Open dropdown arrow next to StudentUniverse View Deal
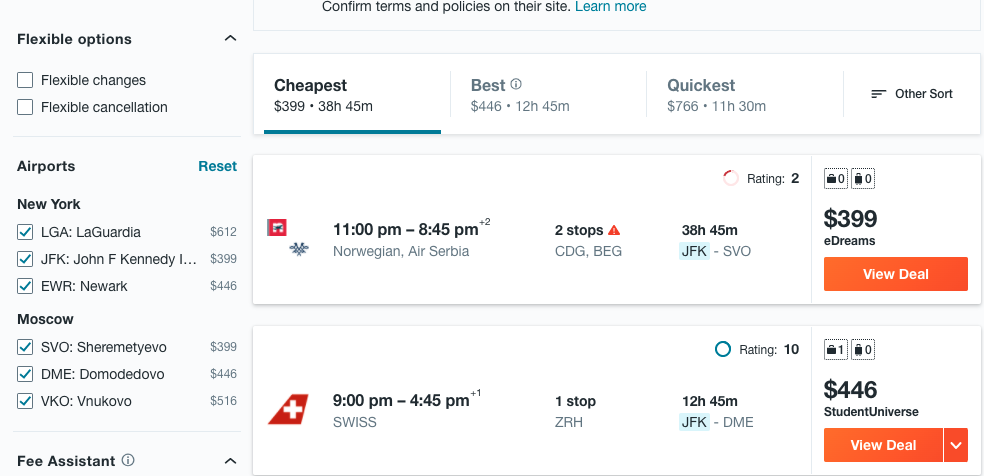 coord(956,445)
